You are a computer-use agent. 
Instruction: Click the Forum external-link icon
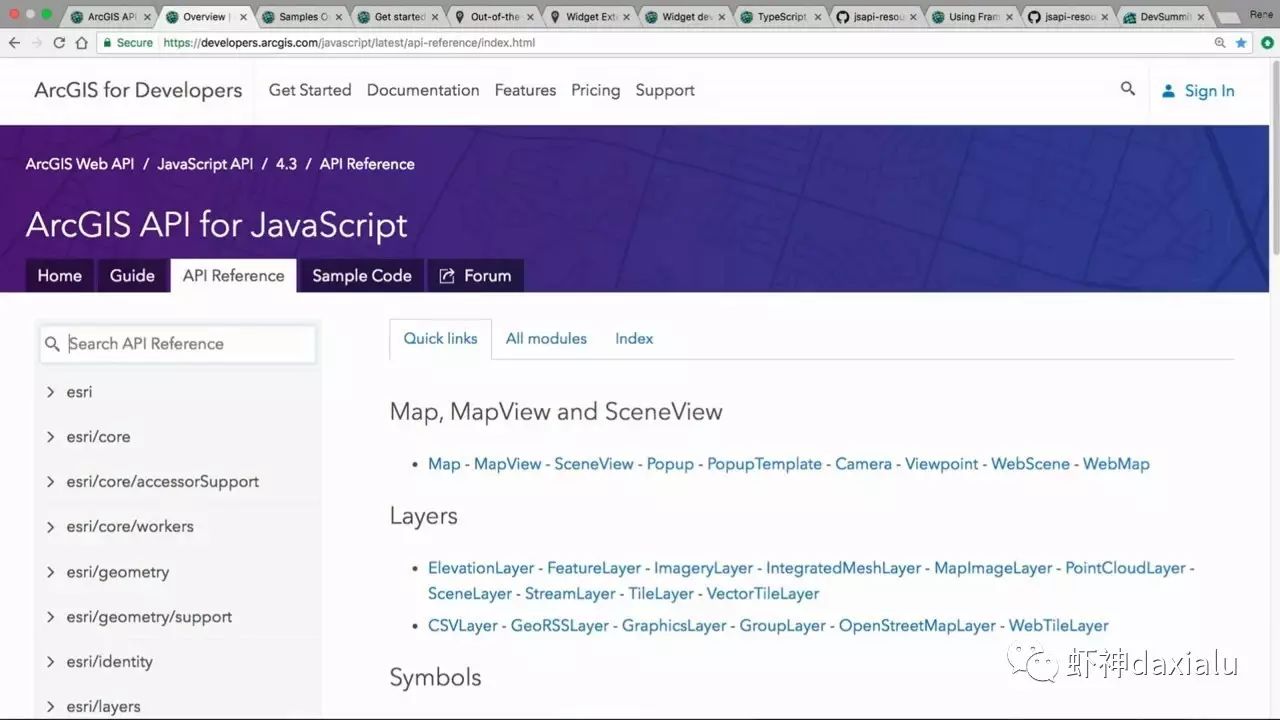tap(447, 276)
